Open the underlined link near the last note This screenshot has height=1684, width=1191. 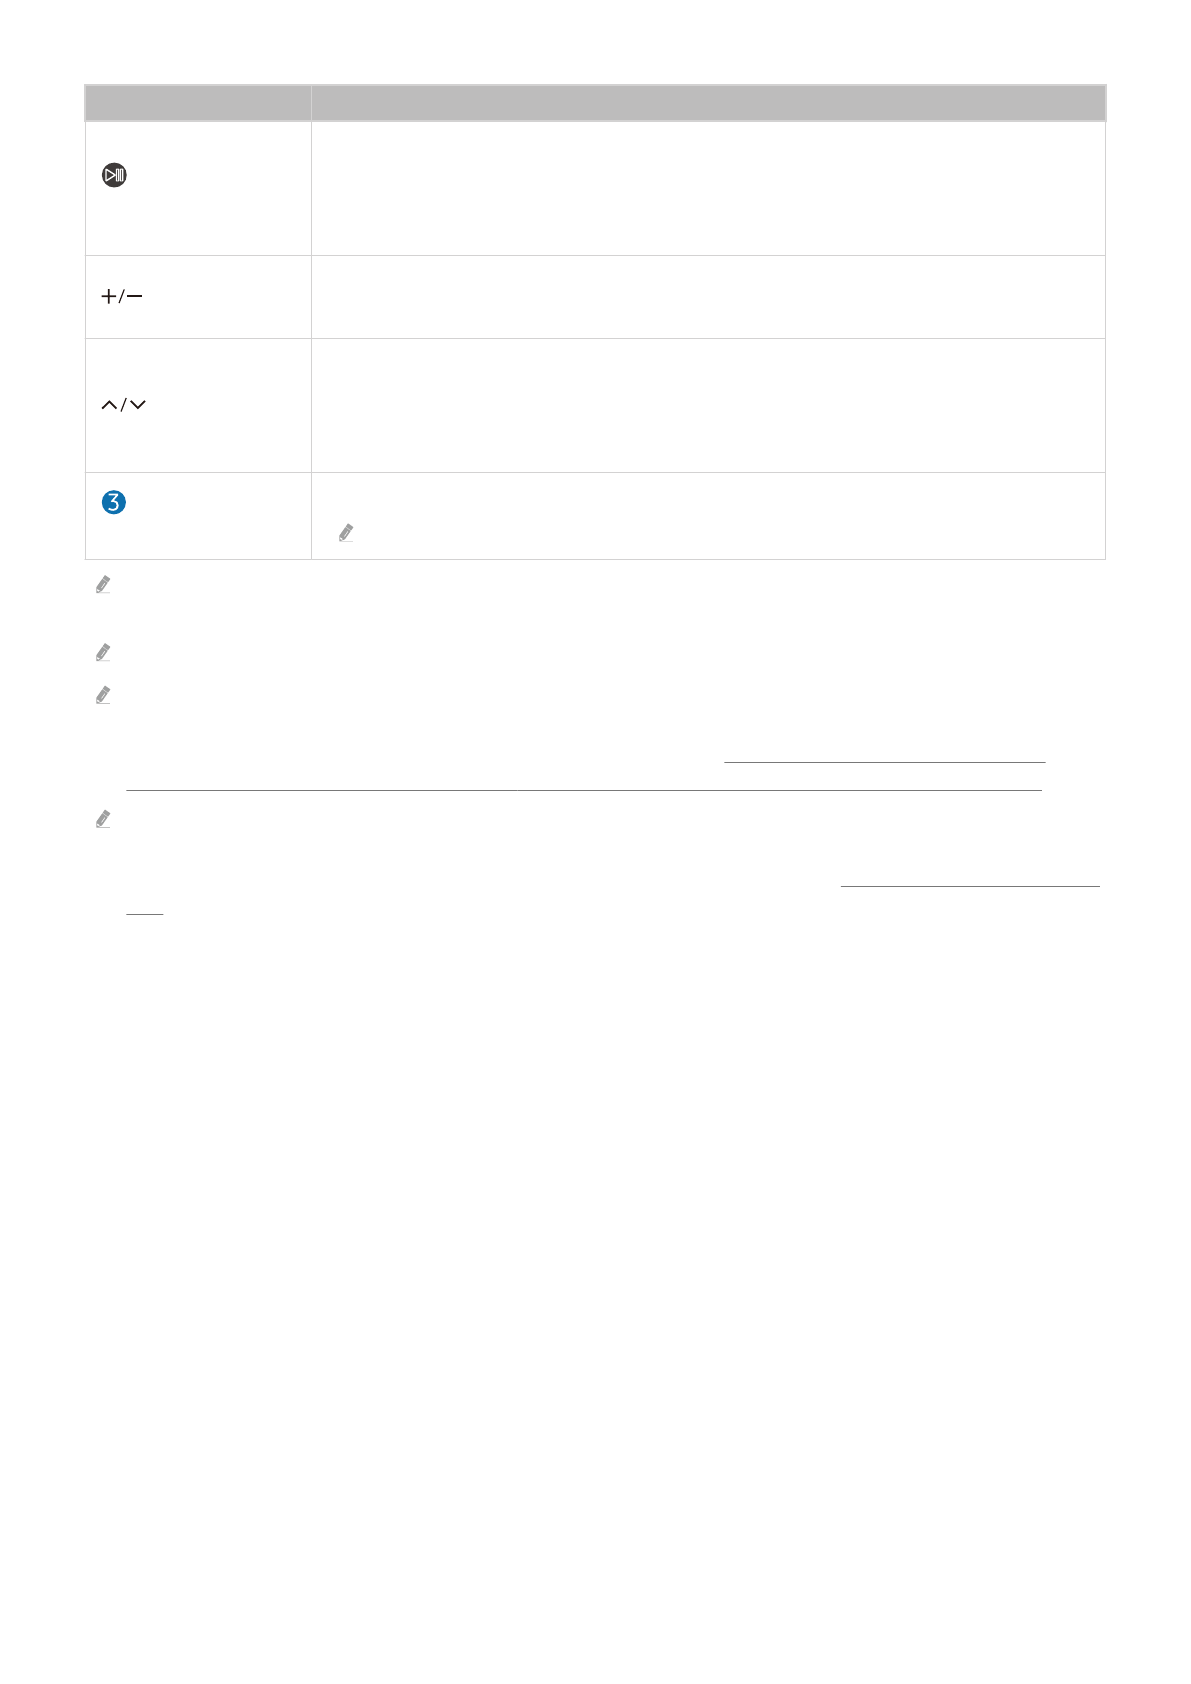(970, 885)
